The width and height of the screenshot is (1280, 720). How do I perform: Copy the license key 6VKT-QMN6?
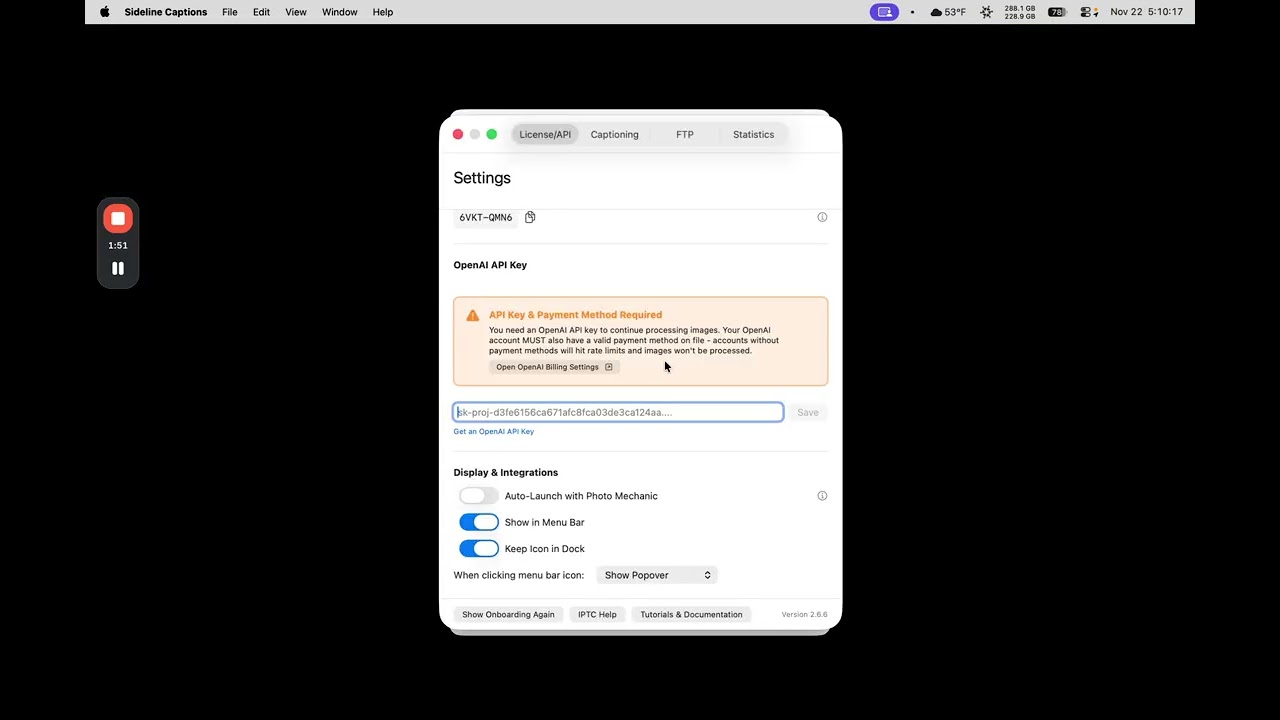[530, 217]
